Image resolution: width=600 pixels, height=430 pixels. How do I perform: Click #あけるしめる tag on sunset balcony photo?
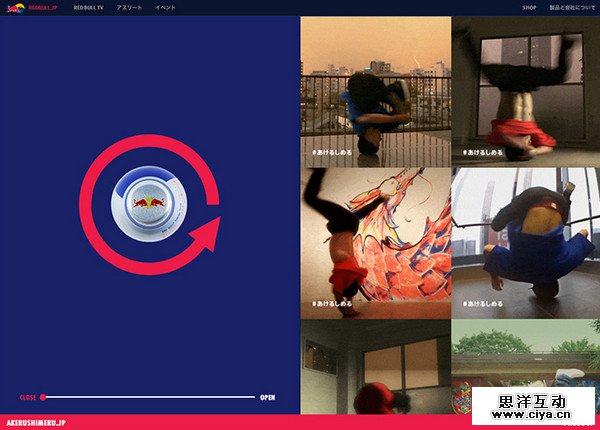pos(332,152)
